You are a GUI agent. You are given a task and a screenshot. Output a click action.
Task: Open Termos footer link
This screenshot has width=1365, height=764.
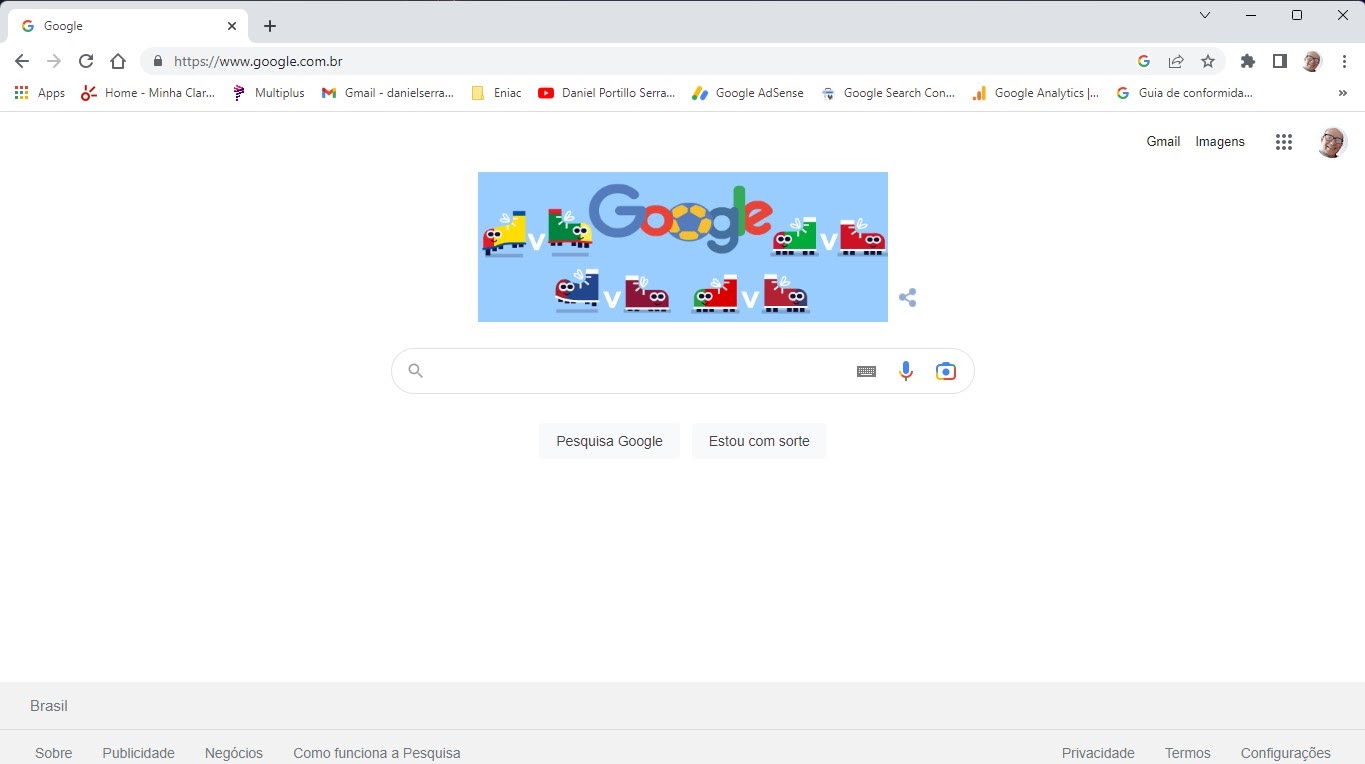click(x=1188, y=753)
